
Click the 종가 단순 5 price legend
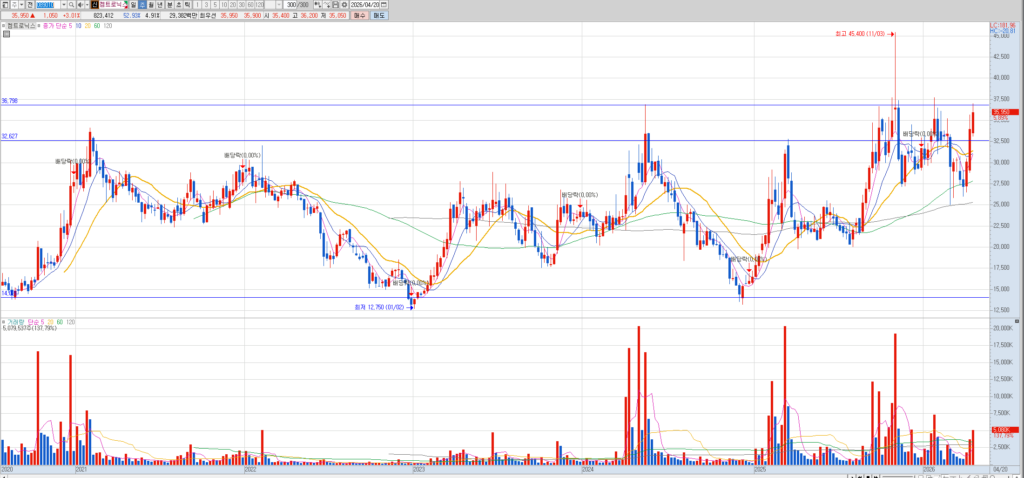pos(57,25)
